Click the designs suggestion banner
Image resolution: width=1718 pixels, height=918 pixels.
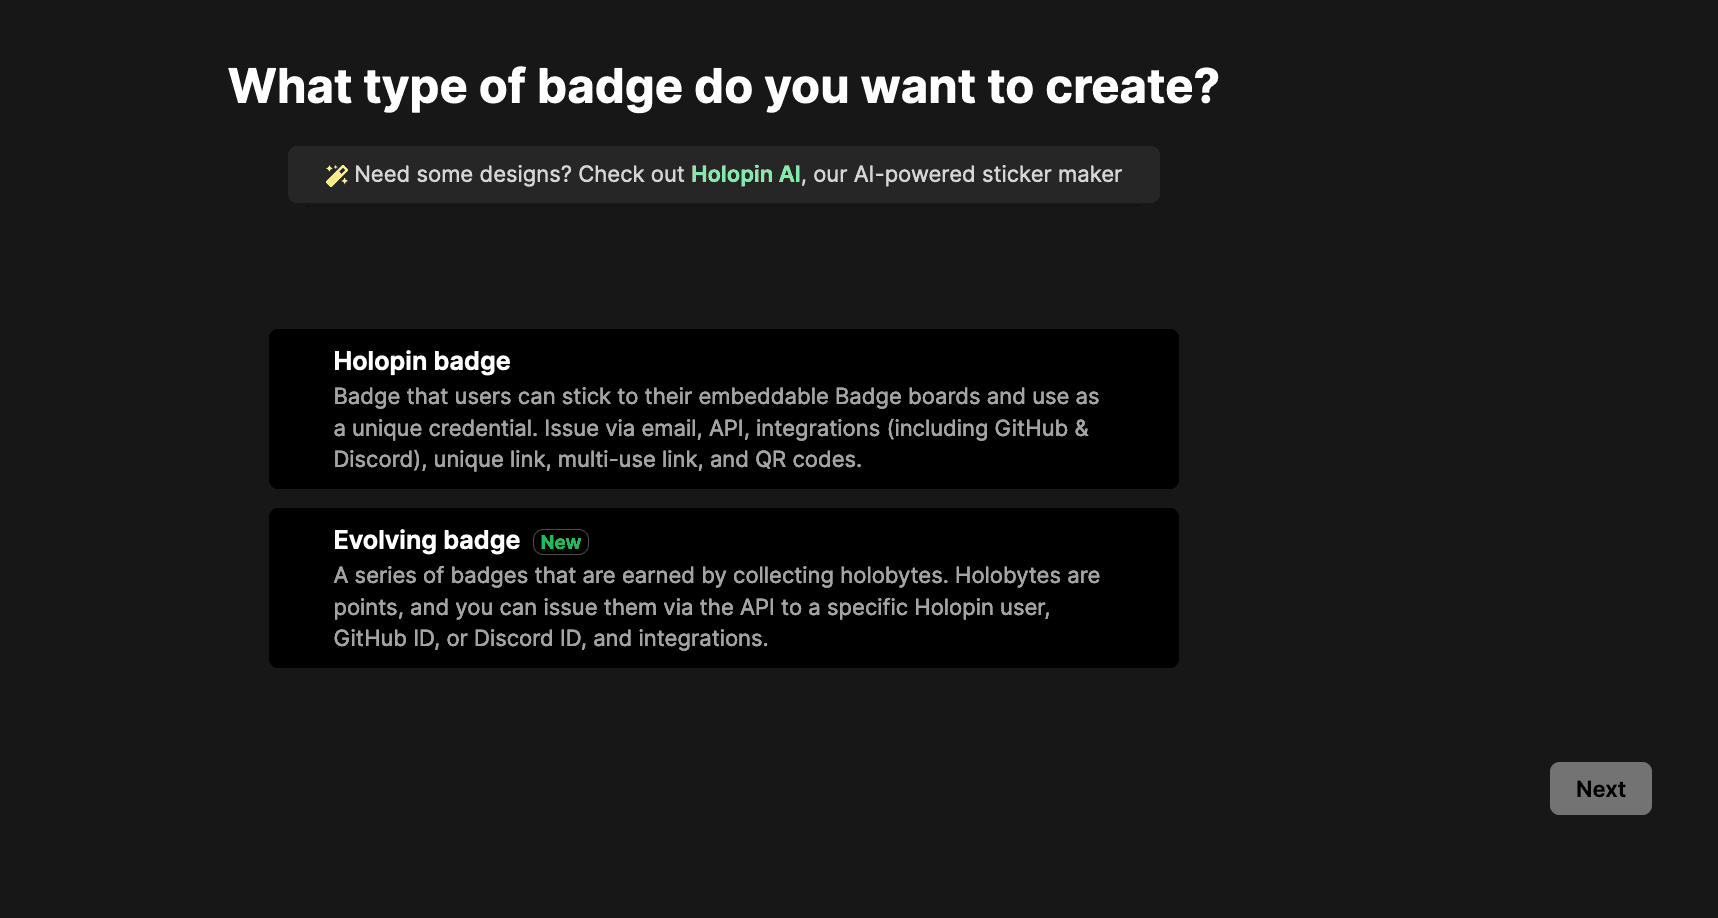pos(724,174)
